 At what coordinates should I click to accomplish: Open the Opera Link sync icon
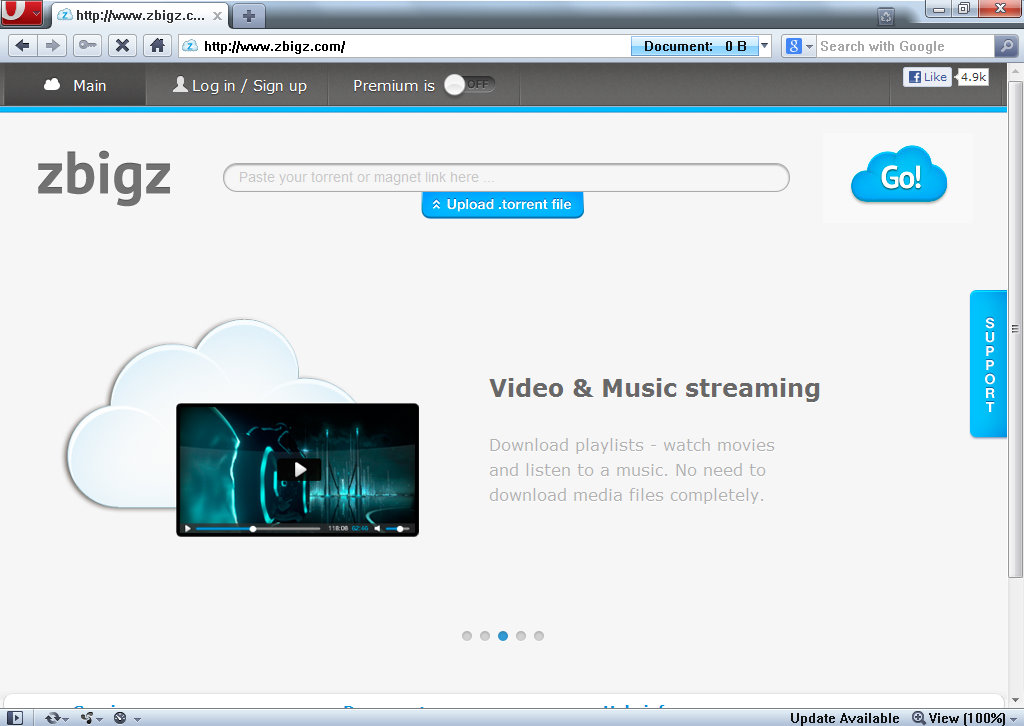click(53, 718)
